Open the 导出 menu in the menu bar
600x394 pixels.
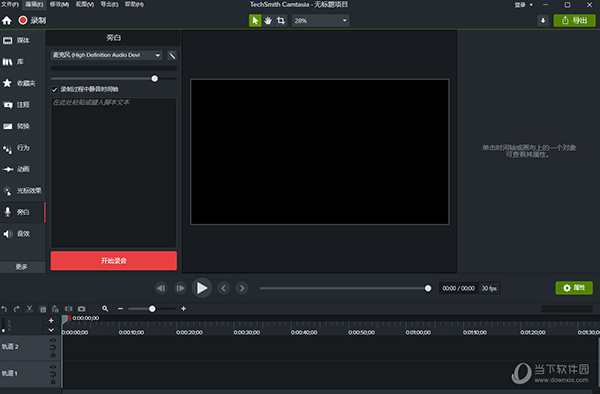click(109, 4)
